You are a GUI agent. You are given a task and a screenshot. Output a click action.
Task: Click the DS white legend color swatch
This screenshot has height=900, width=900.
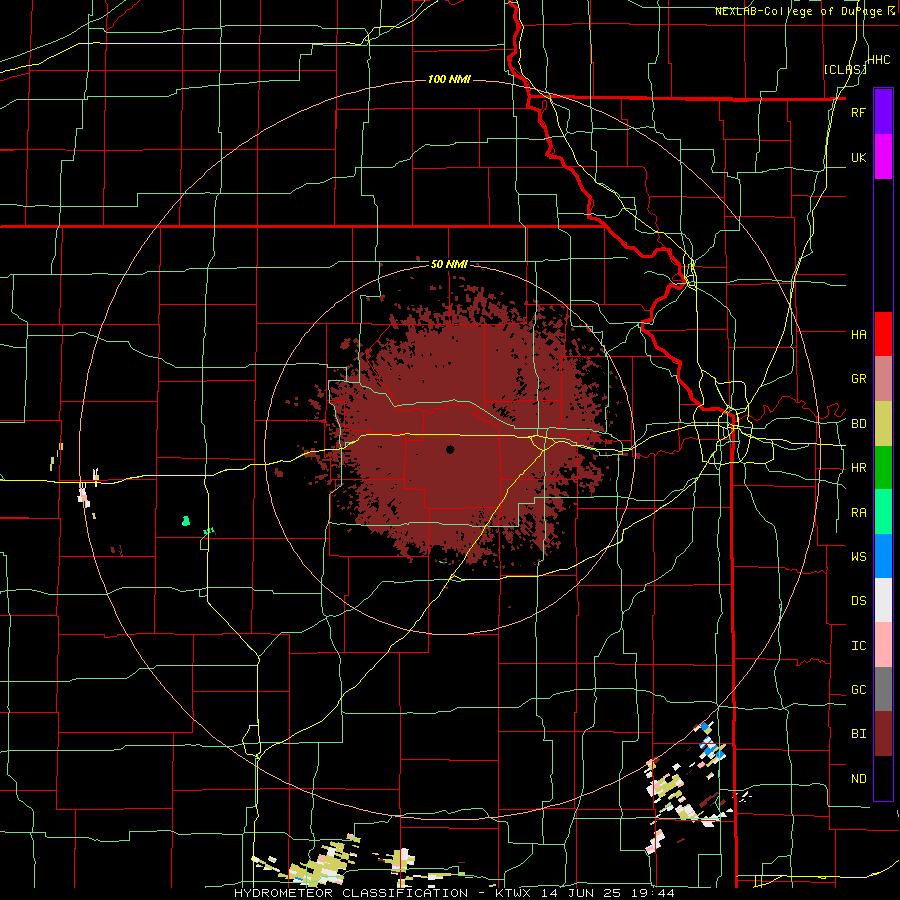click(x=883, y=600)
